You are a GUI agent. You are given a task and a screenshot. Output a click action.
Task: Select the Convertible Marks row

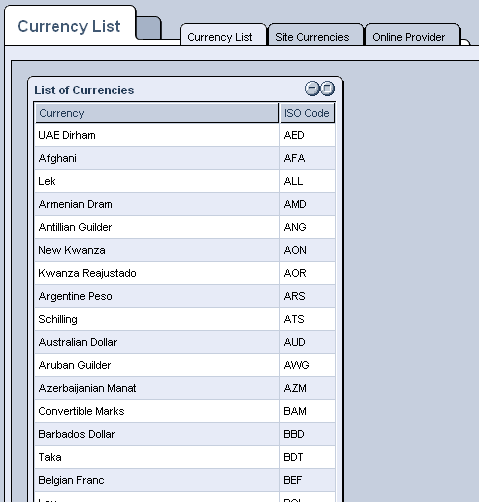(x=185, y=411)
